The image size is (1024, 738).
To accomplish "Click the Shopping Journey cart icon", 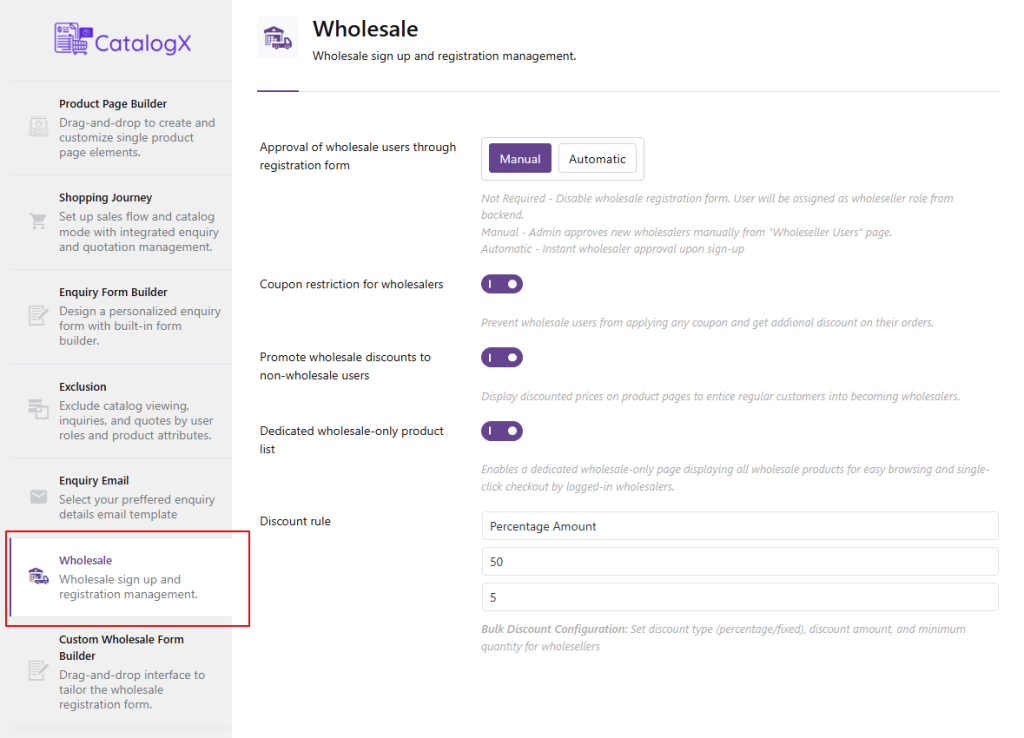I will pos(38,221).
